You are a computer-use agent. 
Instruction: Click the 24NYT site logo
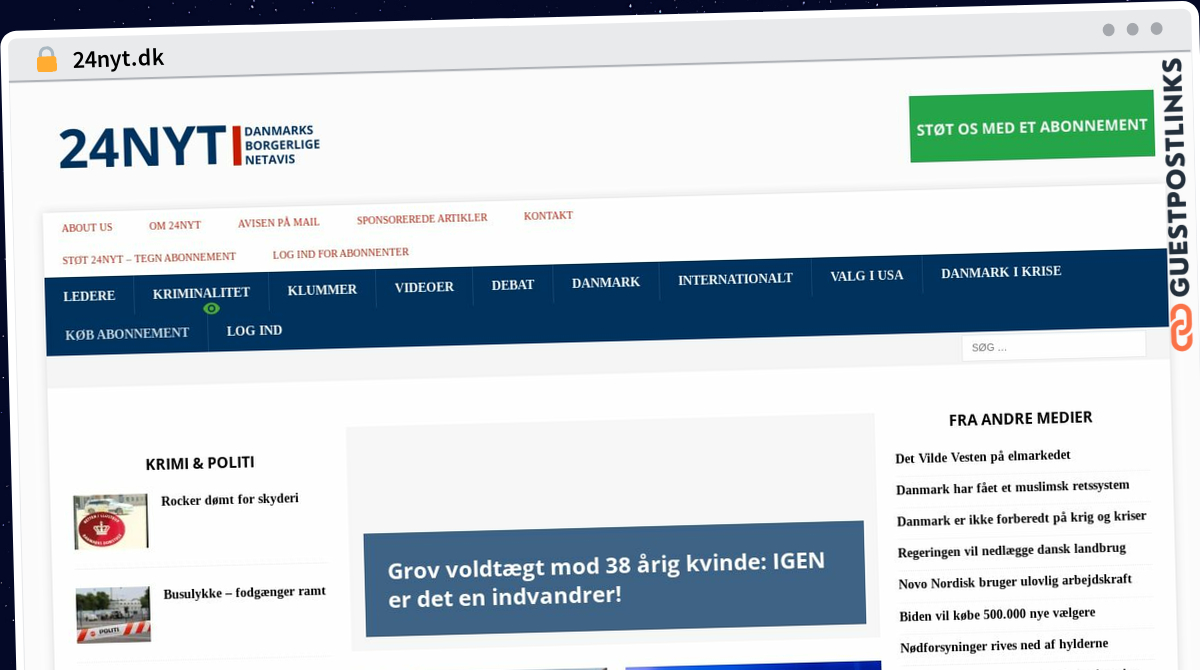pos(189,147)
